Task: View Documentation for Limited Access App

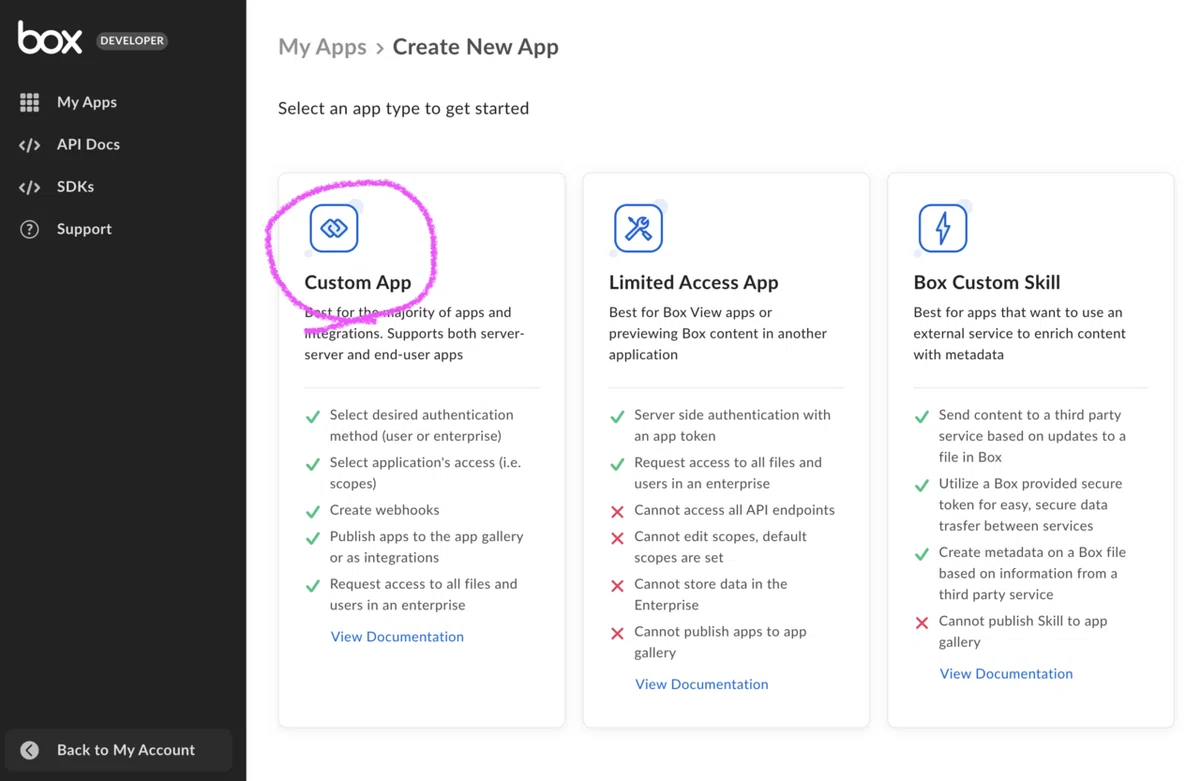Action: pos(702,684)
